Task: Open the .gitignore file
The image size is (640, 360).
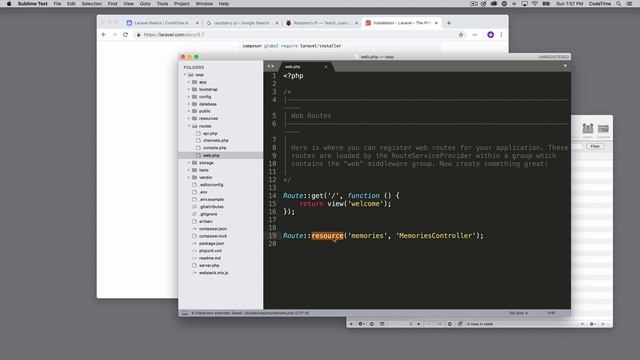Action: (208, 214)
